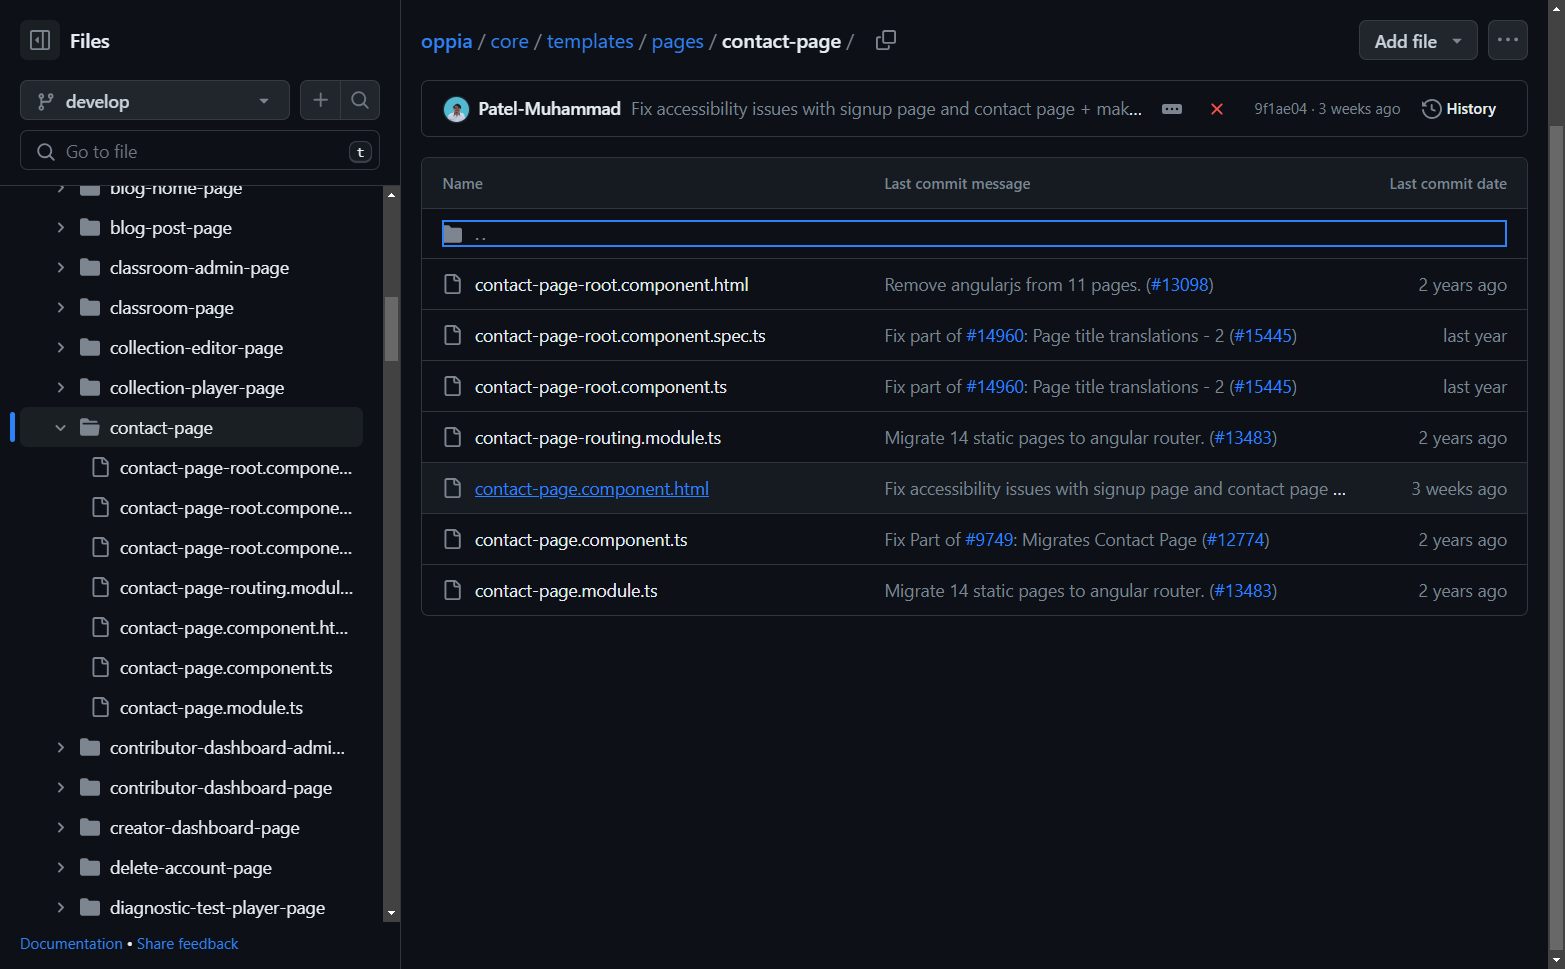This screenshot has width=1565, height=969.
Task: Go to templates breadcrumb folder
Action: click(x=590, y=41)
